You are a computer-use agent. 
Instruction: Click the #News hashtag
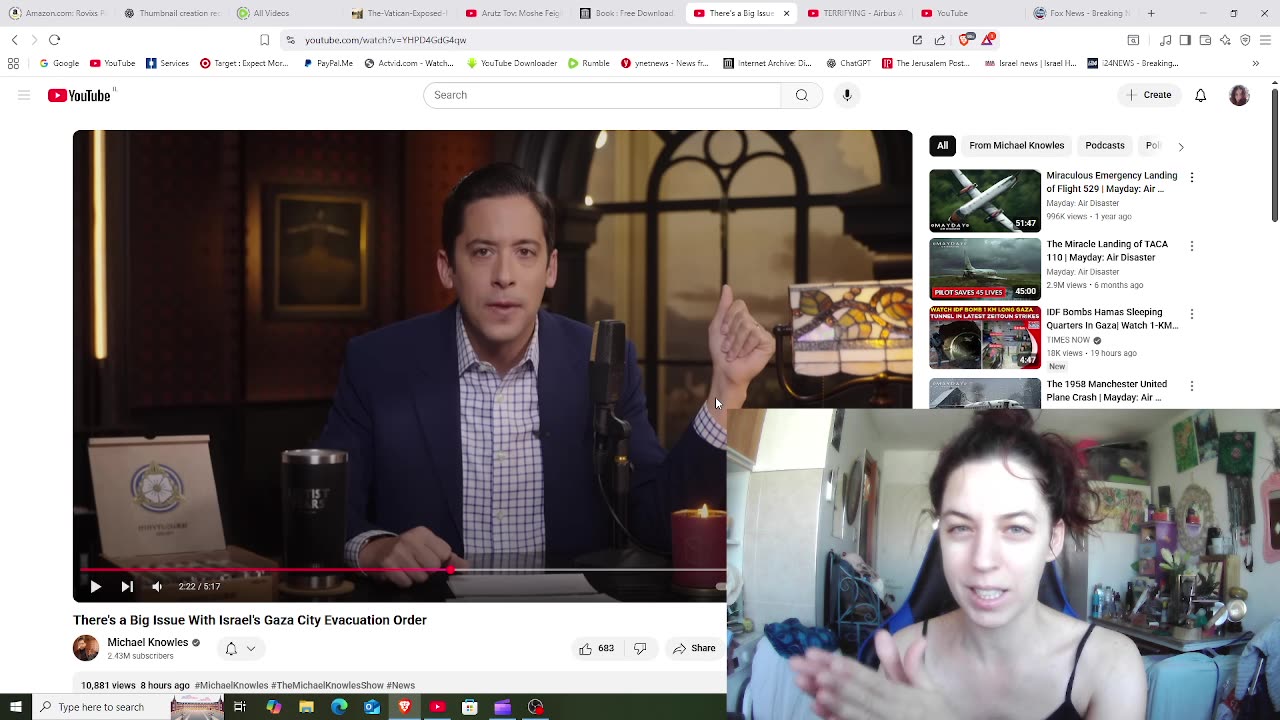click(400, 686)
